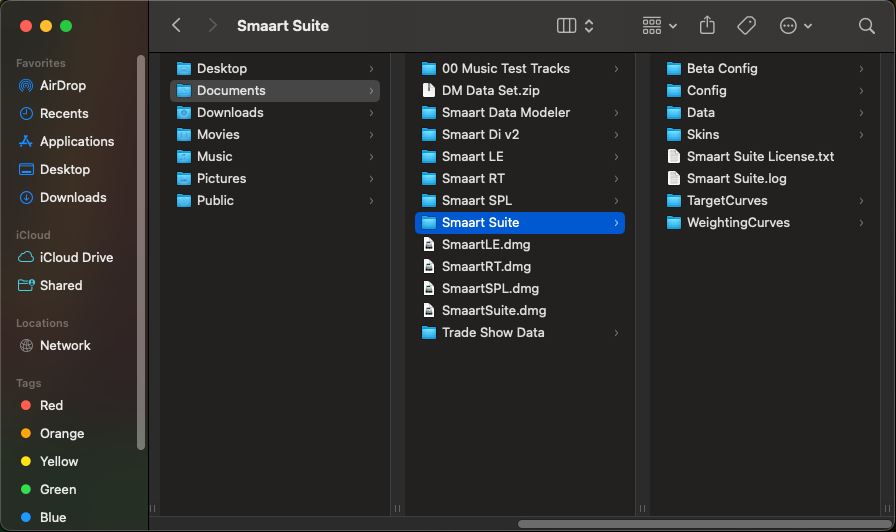896x532 pixels.
Task: Open the Group By grid dropdown
Action: click(x=659, y=26)
